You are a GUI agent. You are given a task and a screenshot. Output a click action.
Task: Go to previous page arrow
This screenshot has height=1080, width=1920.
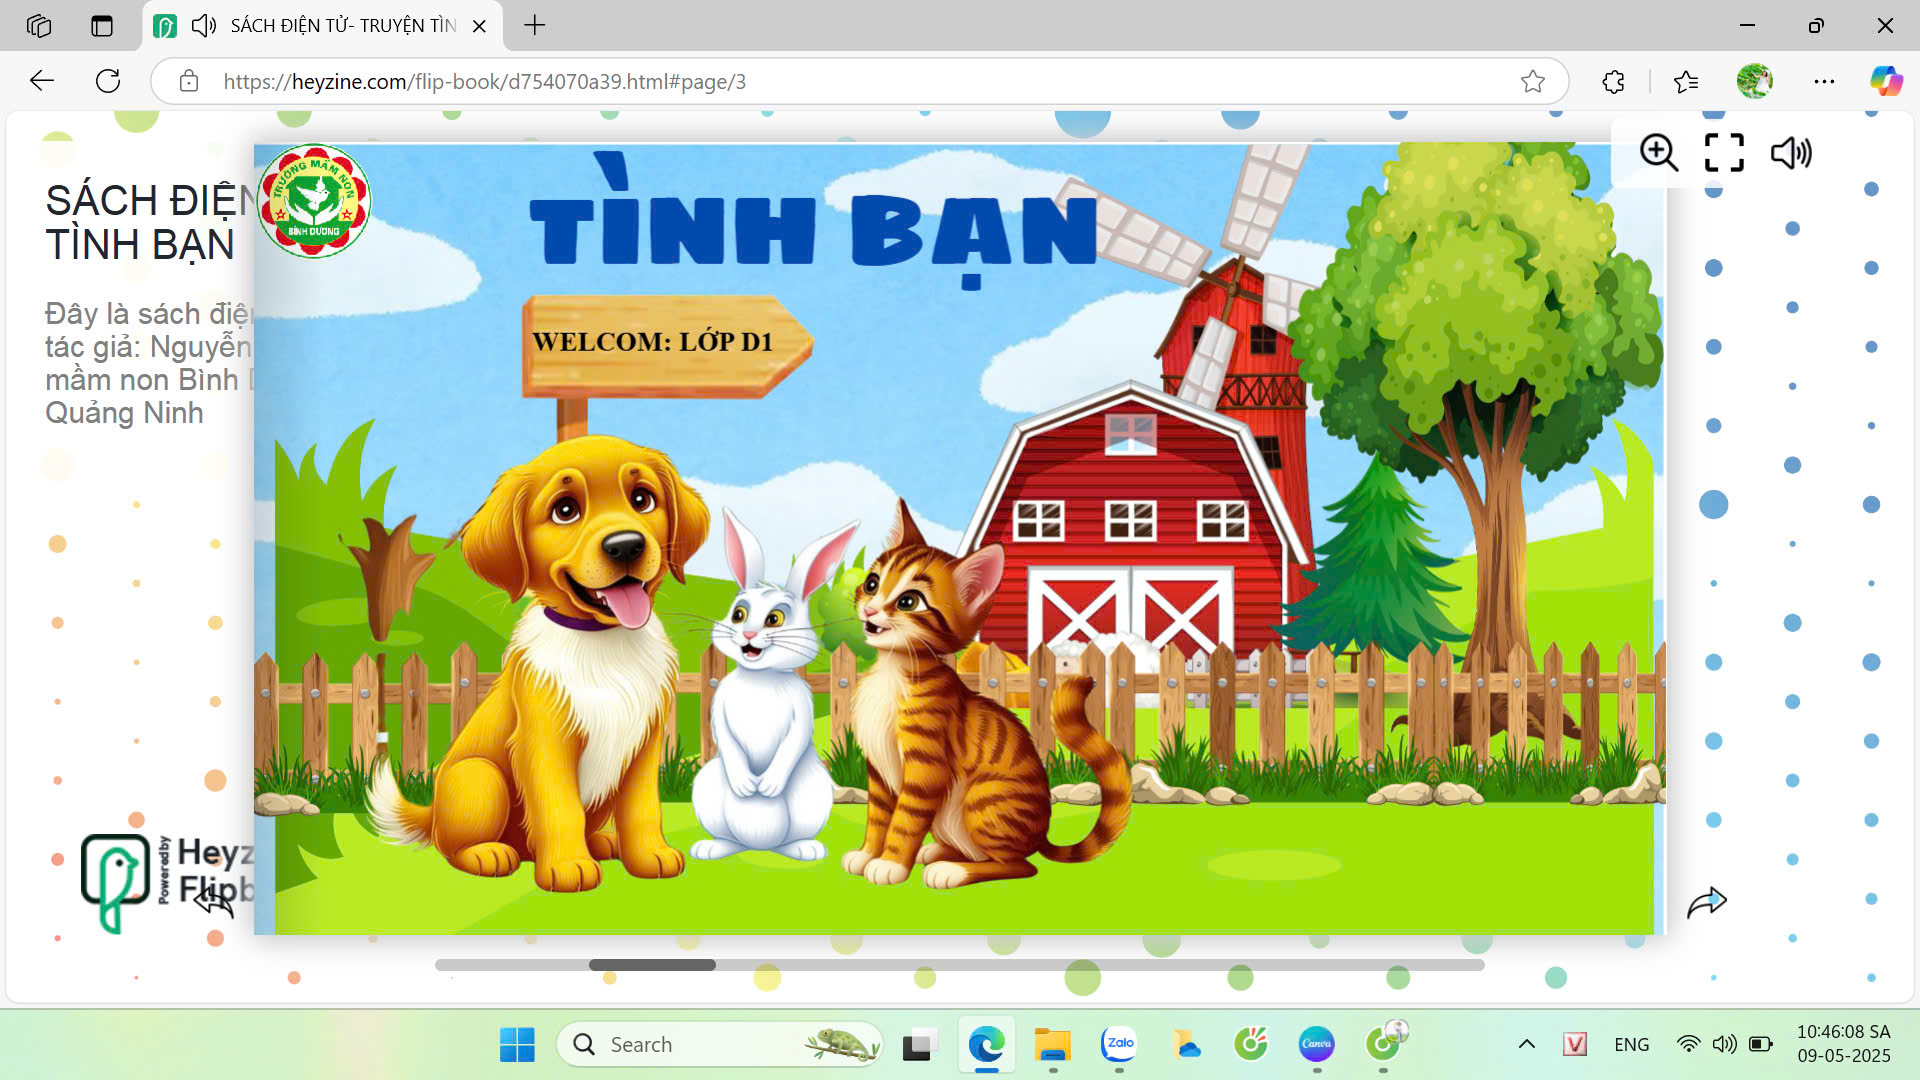point(213,902)
